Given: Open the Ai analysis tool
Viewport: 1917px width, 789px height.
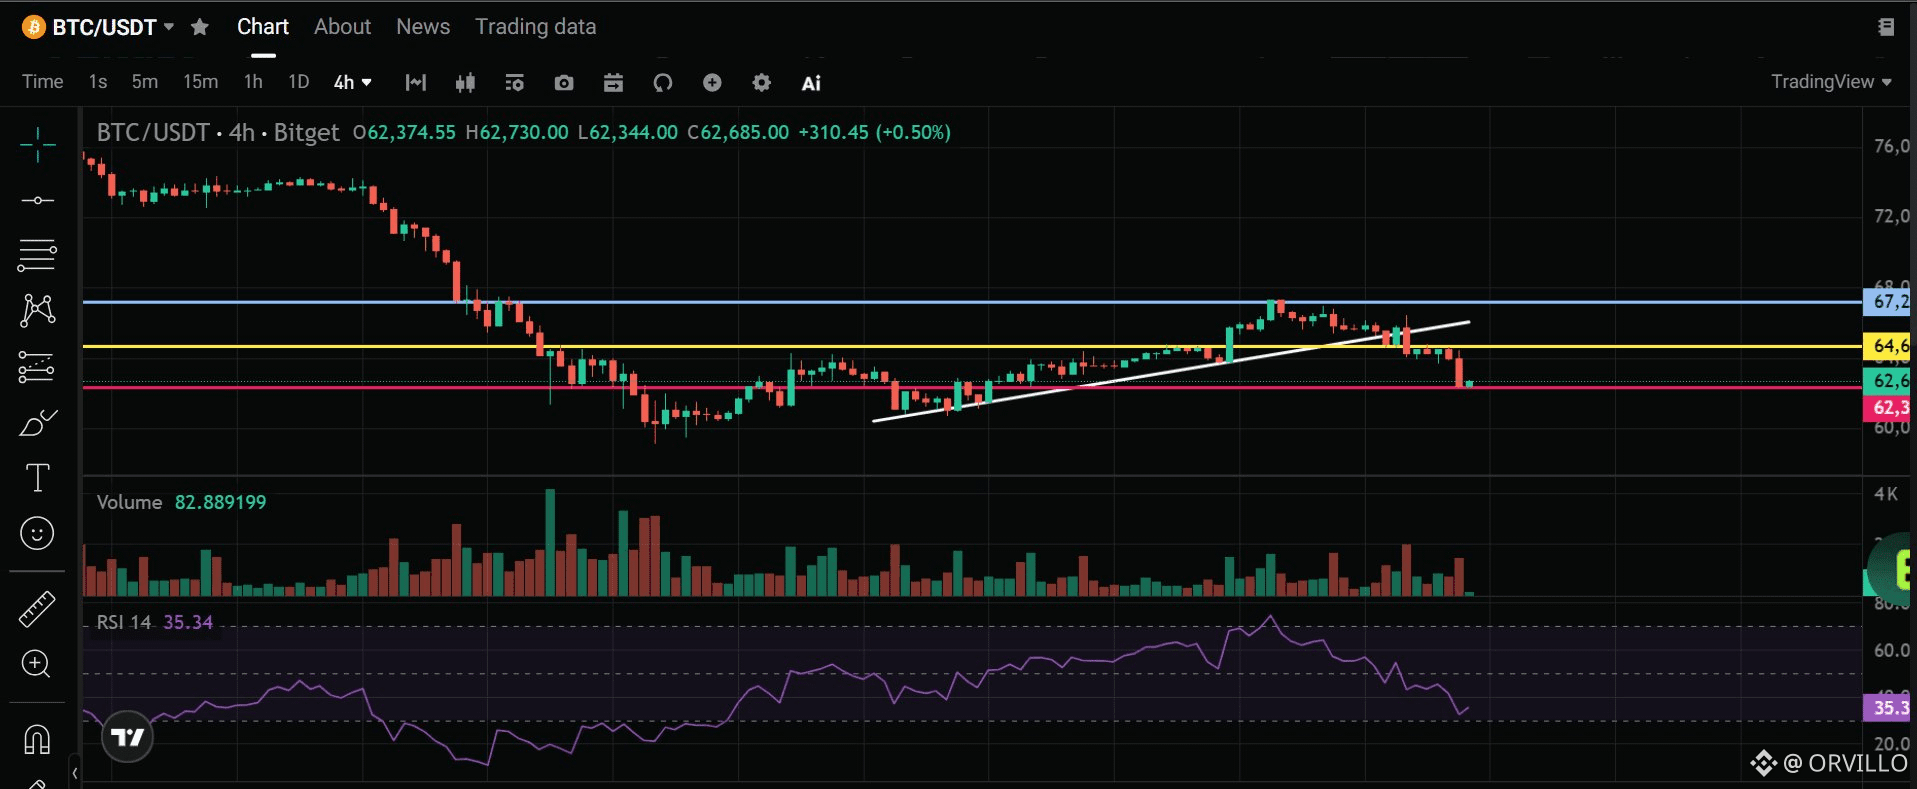Looking at the screenshot, I should 811,83.
